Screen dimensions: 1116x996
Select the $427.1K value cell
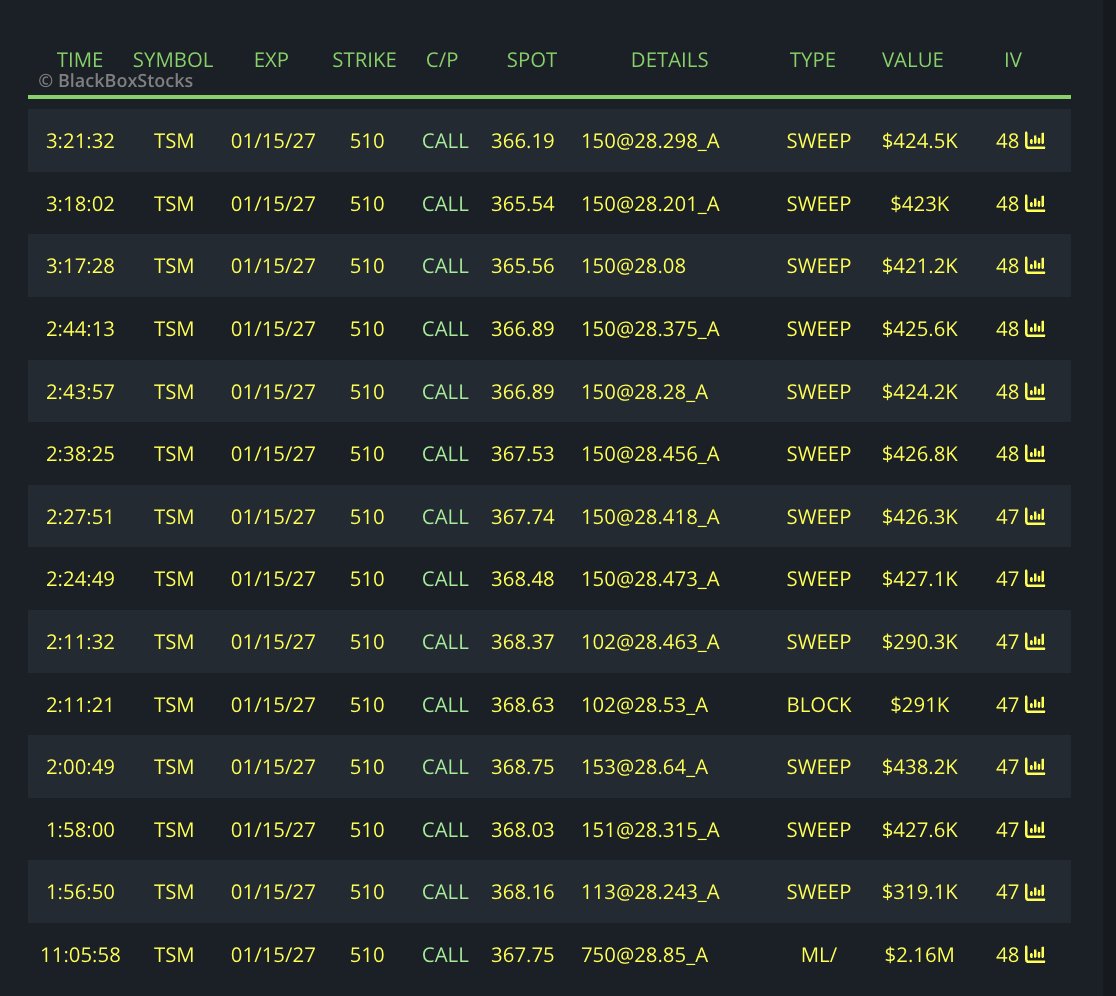coord(920,579)
